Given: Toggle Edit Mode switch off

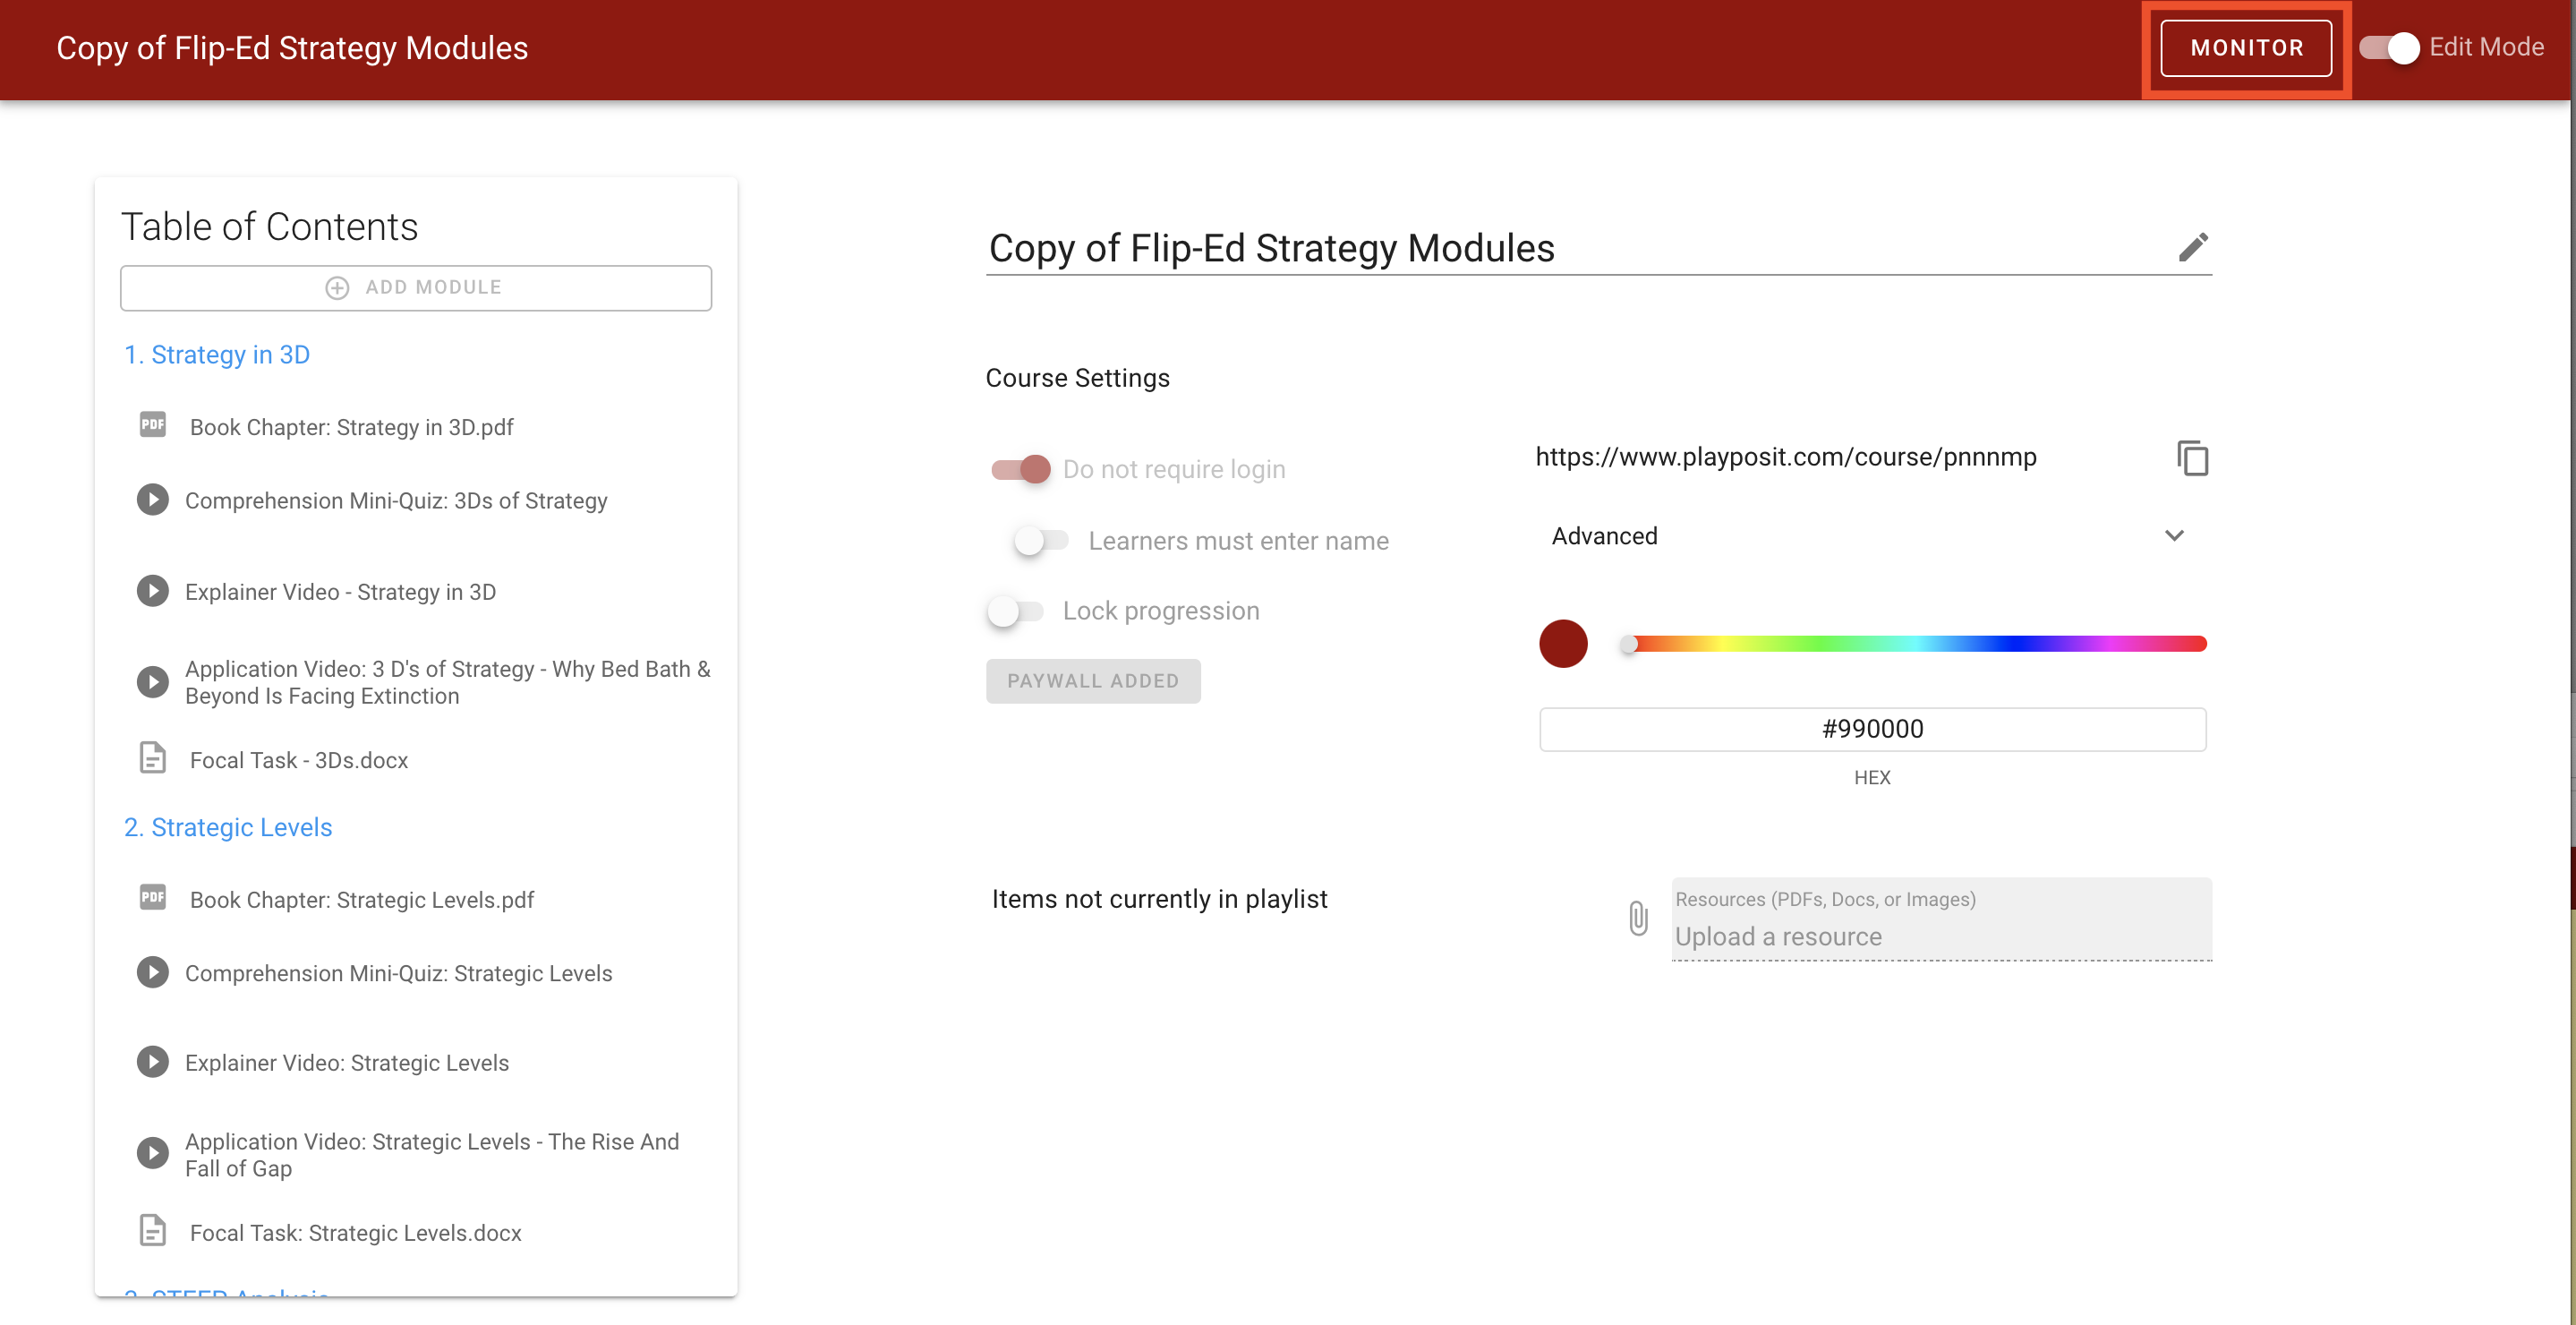Looking at the screenshot, I should (x=2389, y=47).
